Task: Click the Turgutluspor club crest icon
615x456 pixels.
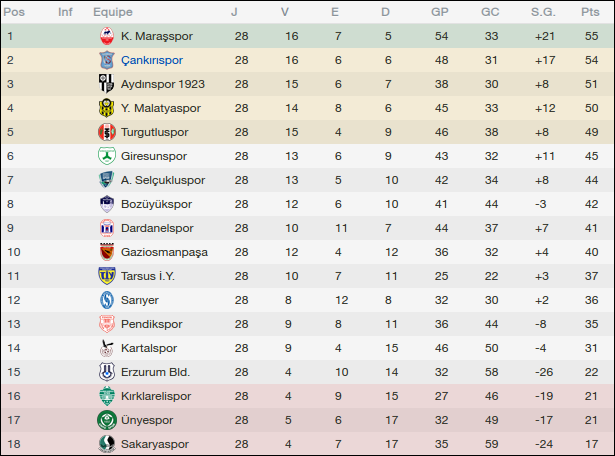Action: [x=107, y=132]
